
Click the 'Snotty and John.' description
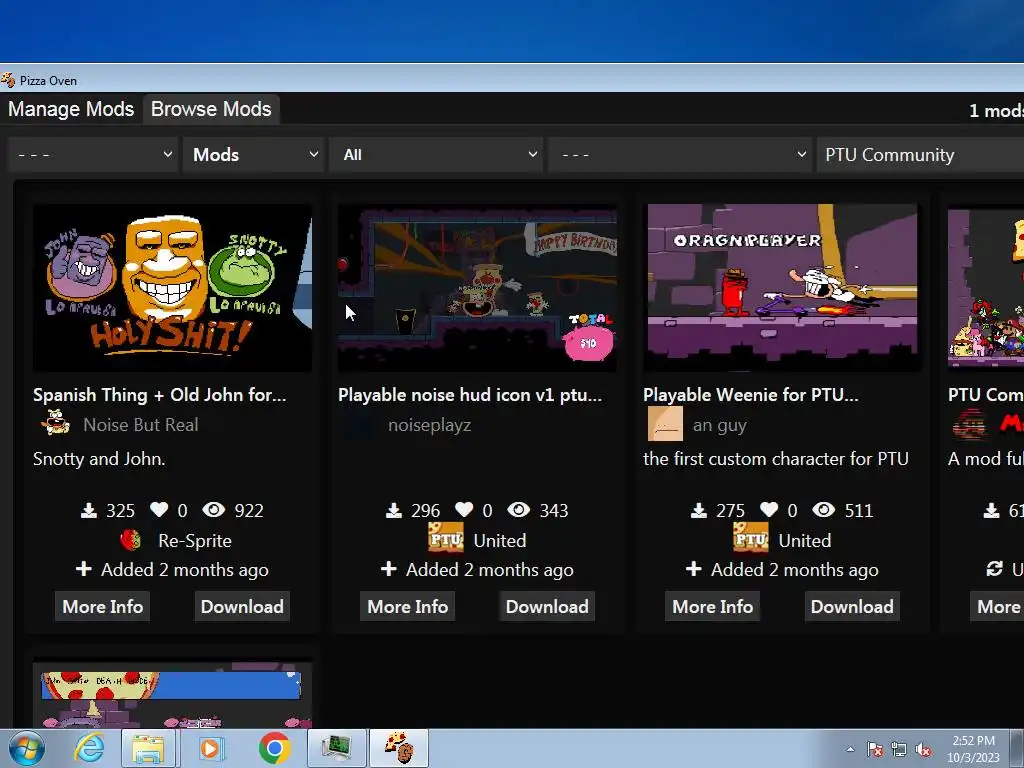99,459
